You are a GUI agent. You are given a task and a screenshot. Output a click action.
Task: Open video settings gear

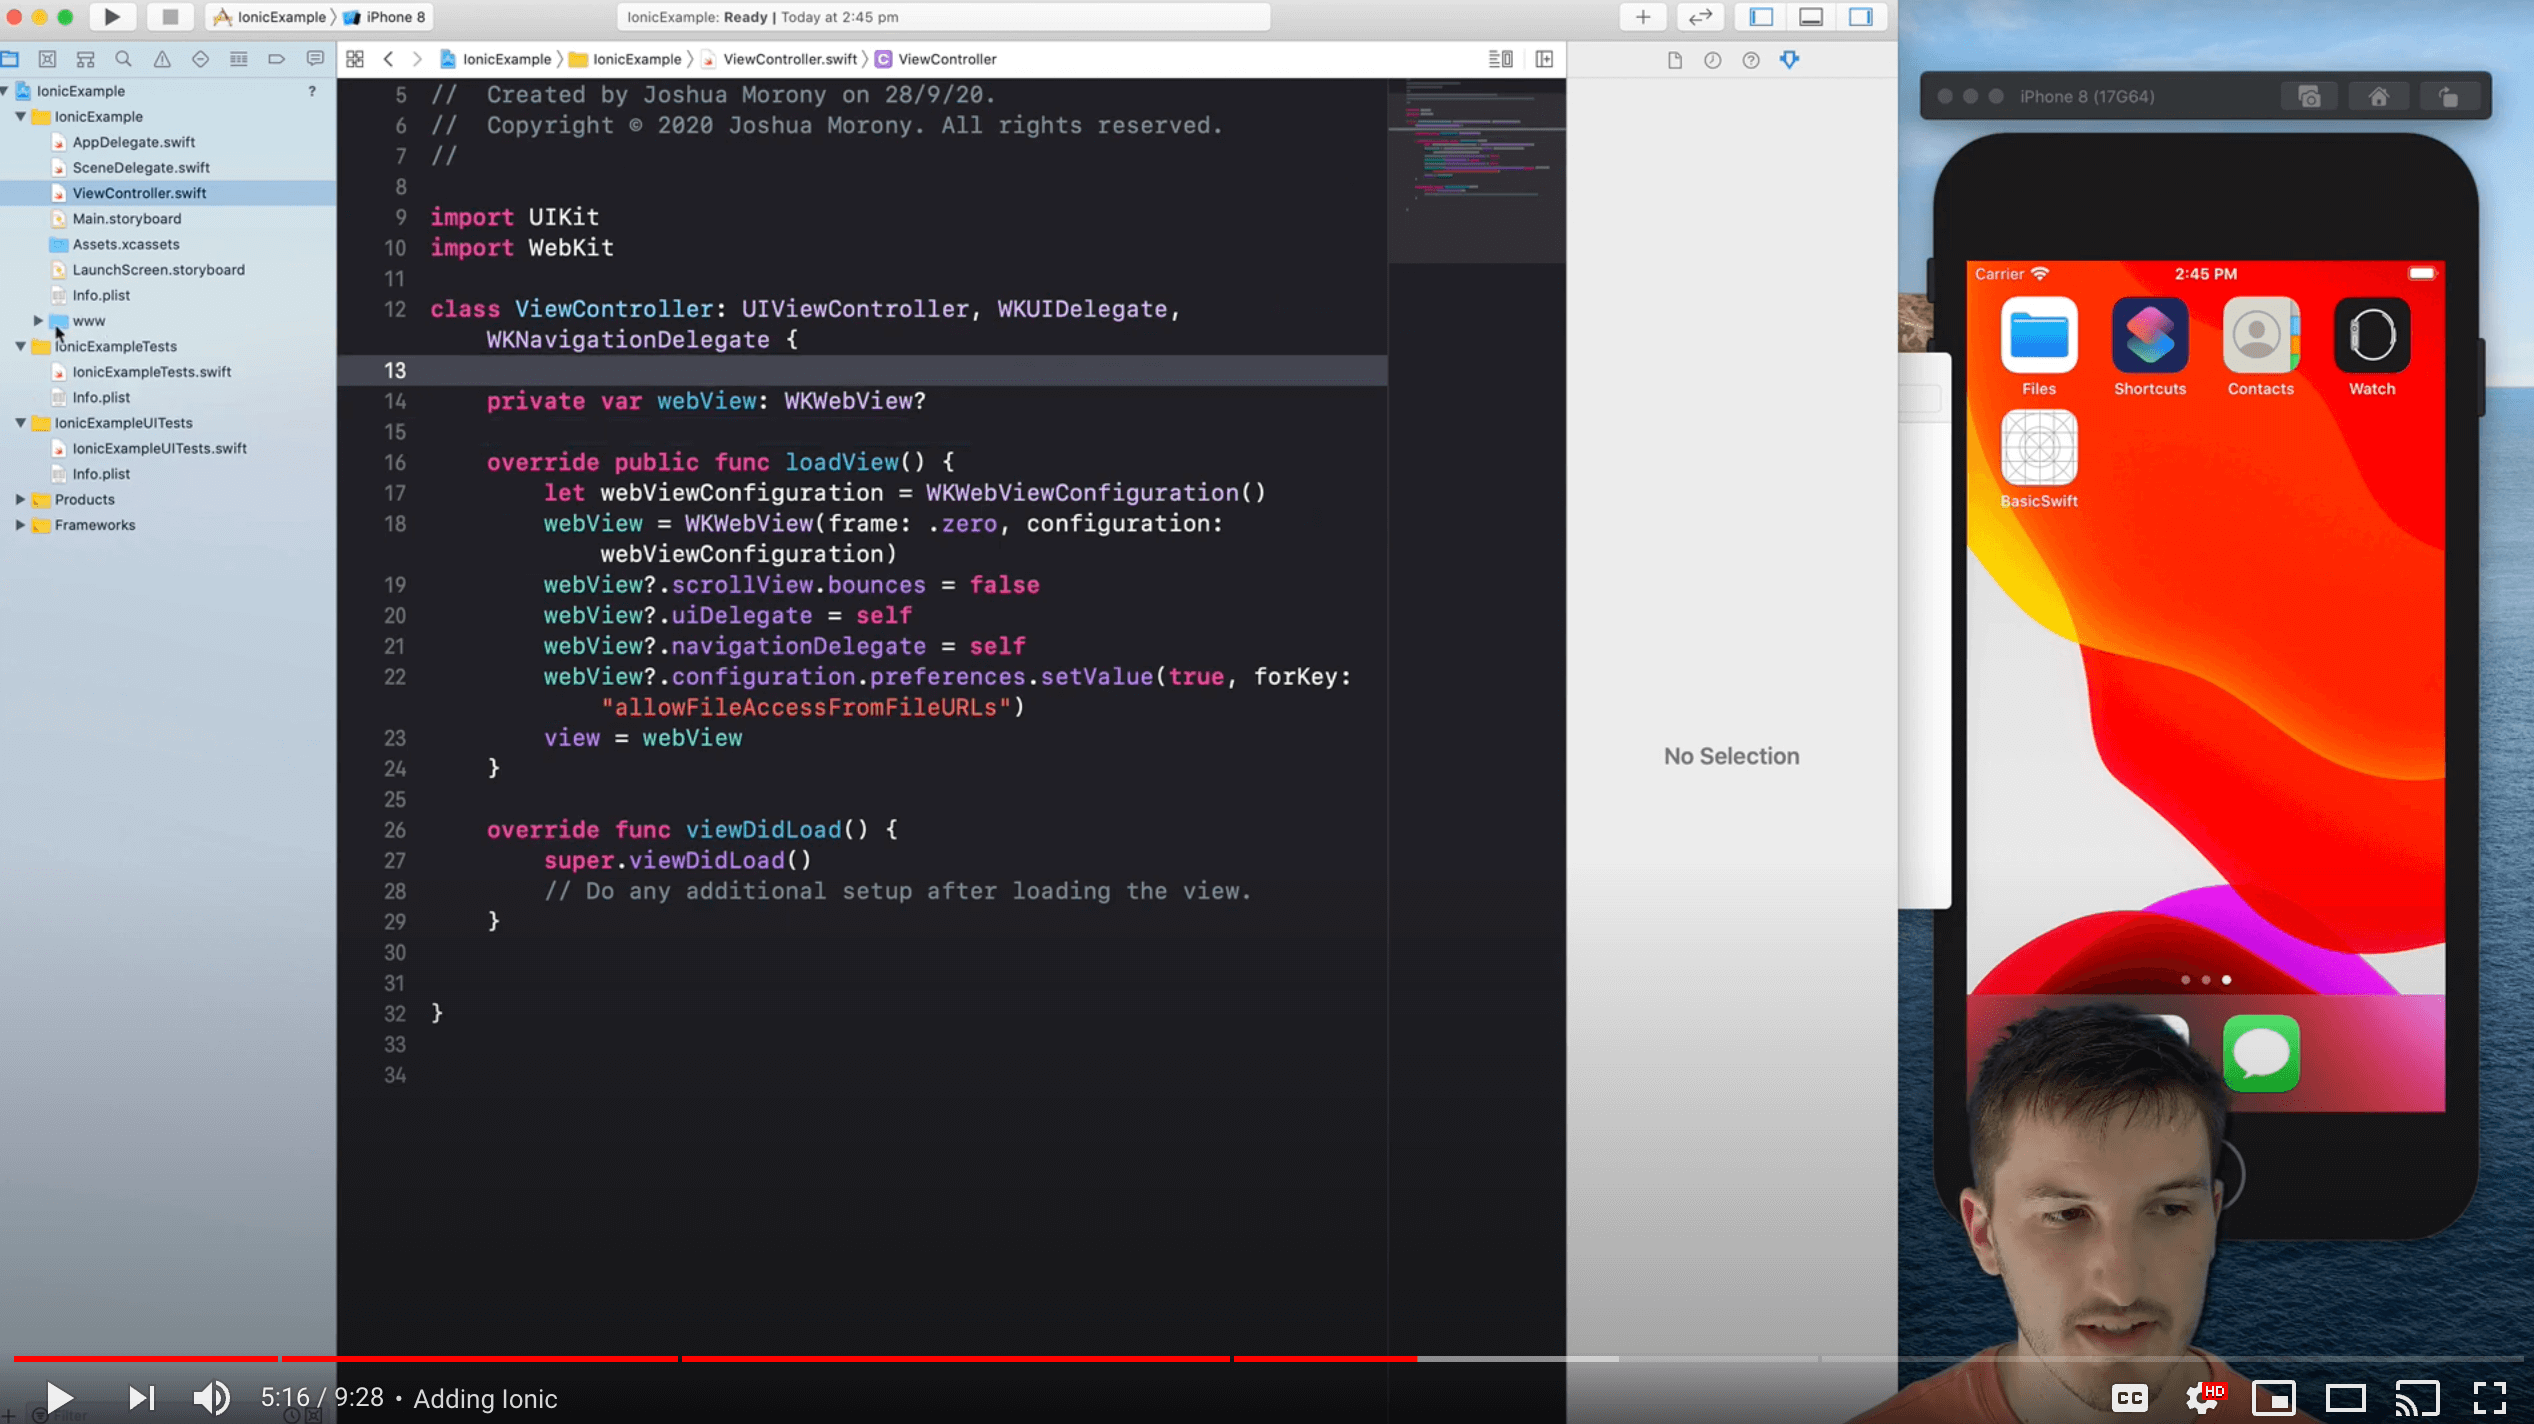click(x=2204, y=1397)
